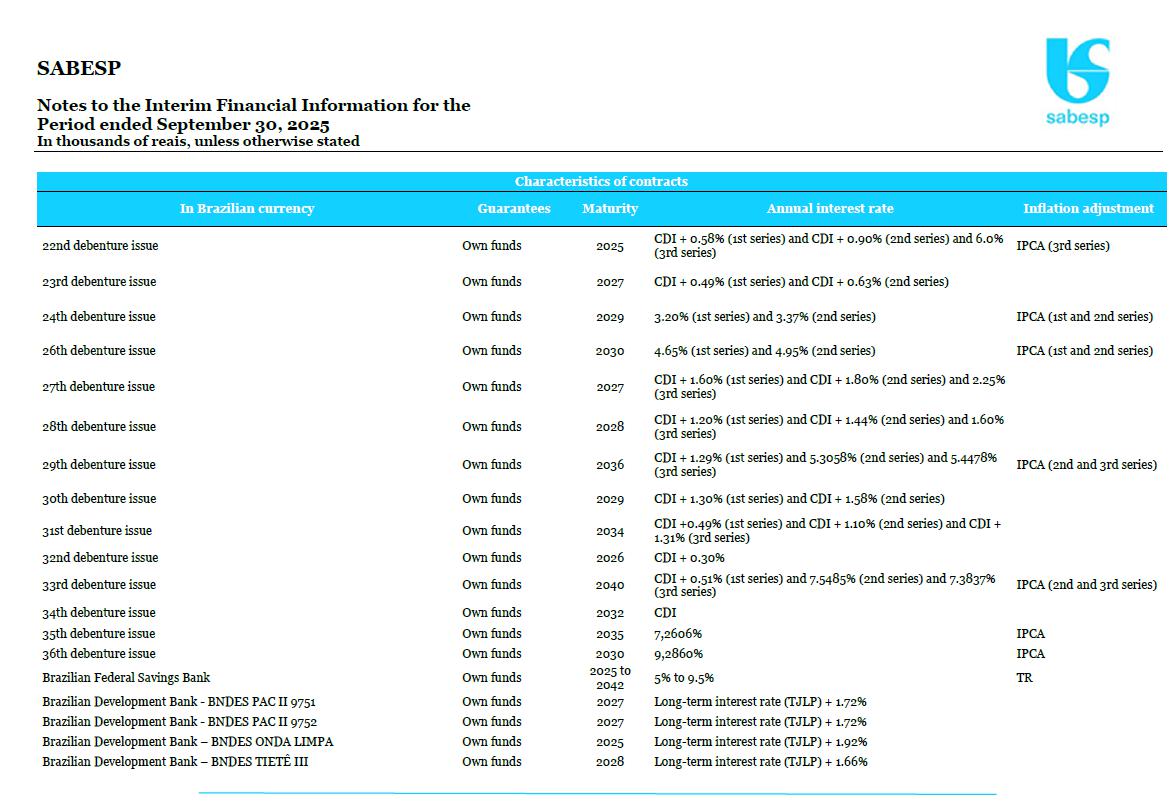Select '30th debenture issue' row label

click(99, 498)
